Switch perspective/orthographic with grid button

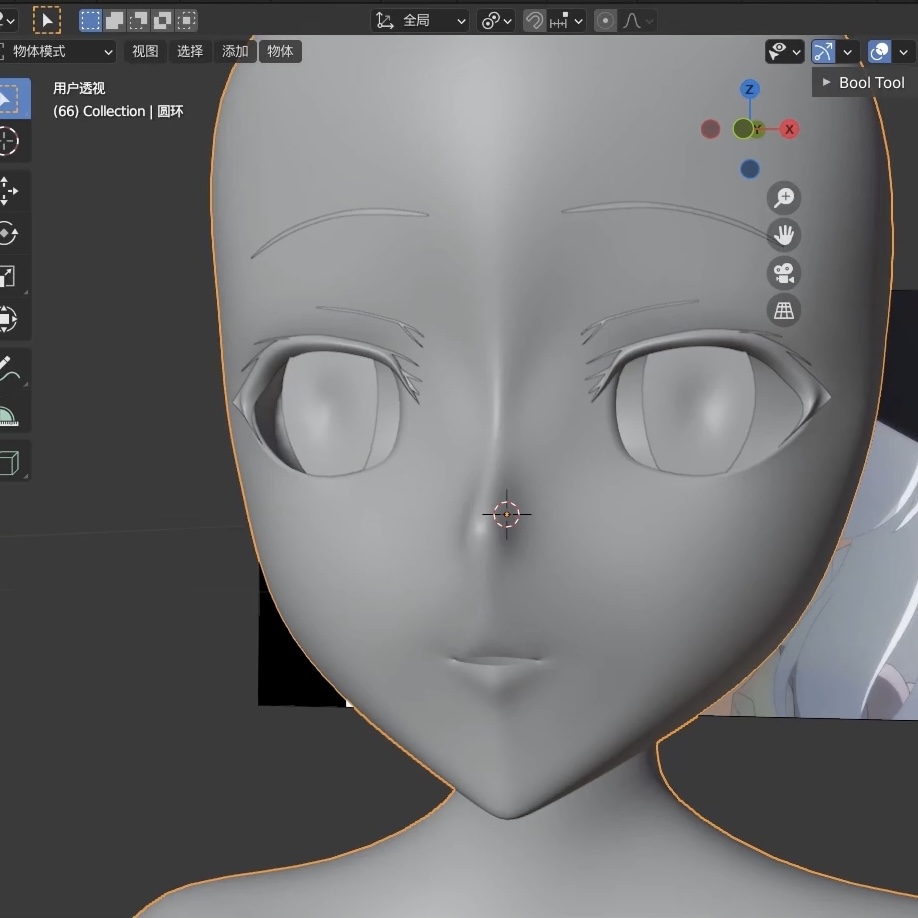pyautogui.click(x=784, y=310)
